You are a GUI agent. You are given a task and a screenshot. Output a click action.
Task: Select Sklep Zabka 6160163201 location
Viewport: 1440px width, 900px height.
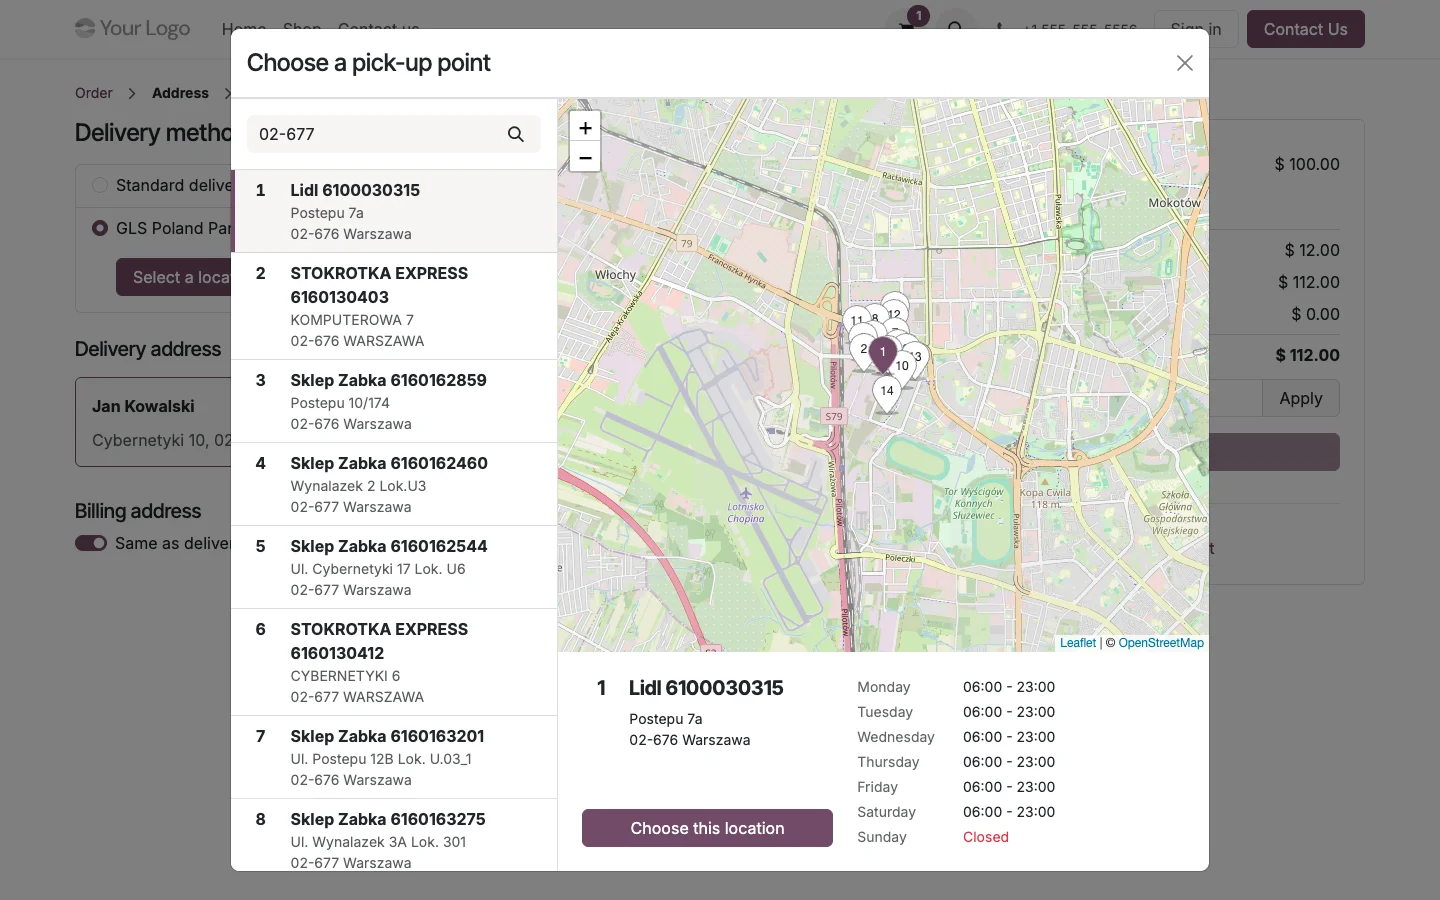coord(394,757)
